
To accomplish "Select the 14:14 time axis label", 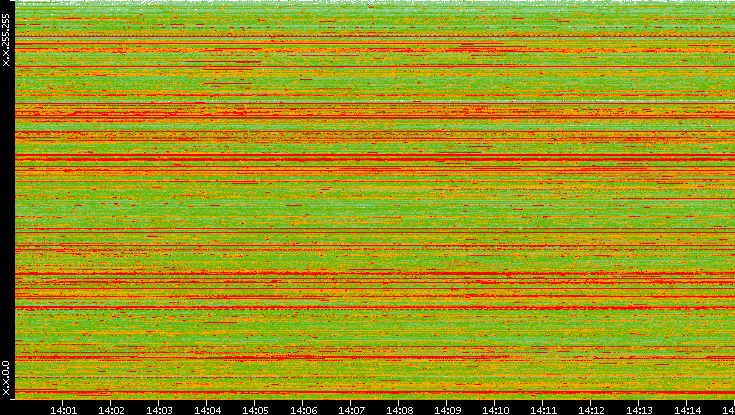I will (687, 410).
